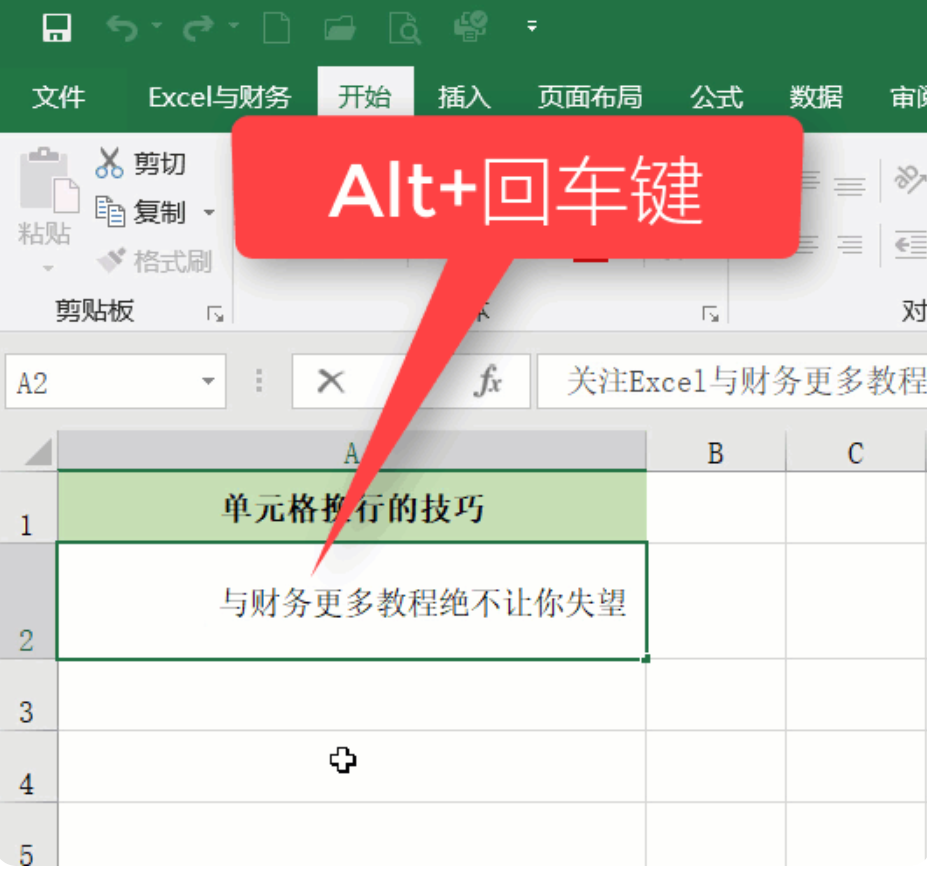
Task: Open the Insert Function fx icon
Action: coord(487,382)
